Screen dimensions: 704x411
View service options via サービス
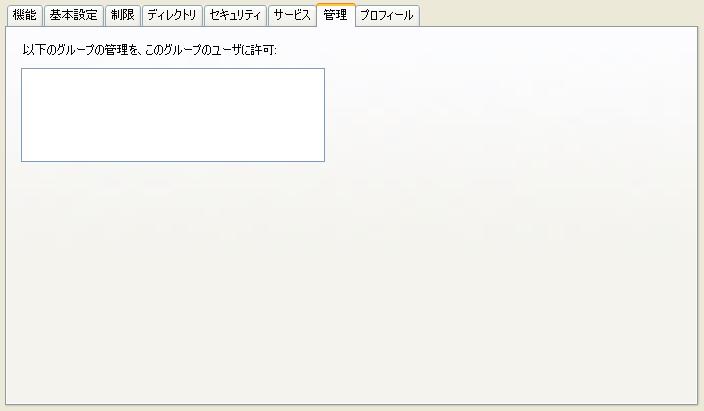[292, 15]
